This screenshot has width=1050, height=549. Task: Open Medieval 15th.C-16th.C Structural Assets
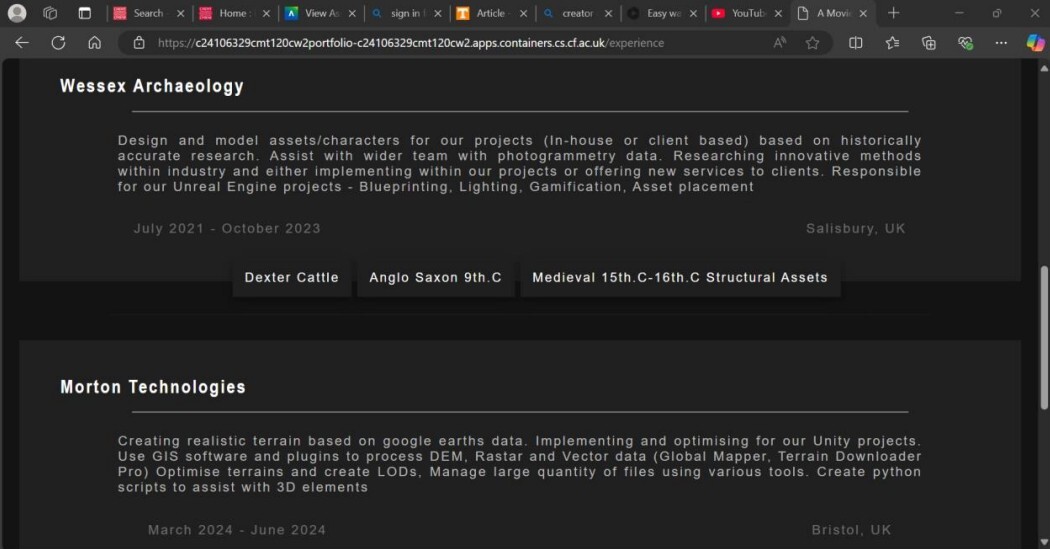(x=680, y=277)
